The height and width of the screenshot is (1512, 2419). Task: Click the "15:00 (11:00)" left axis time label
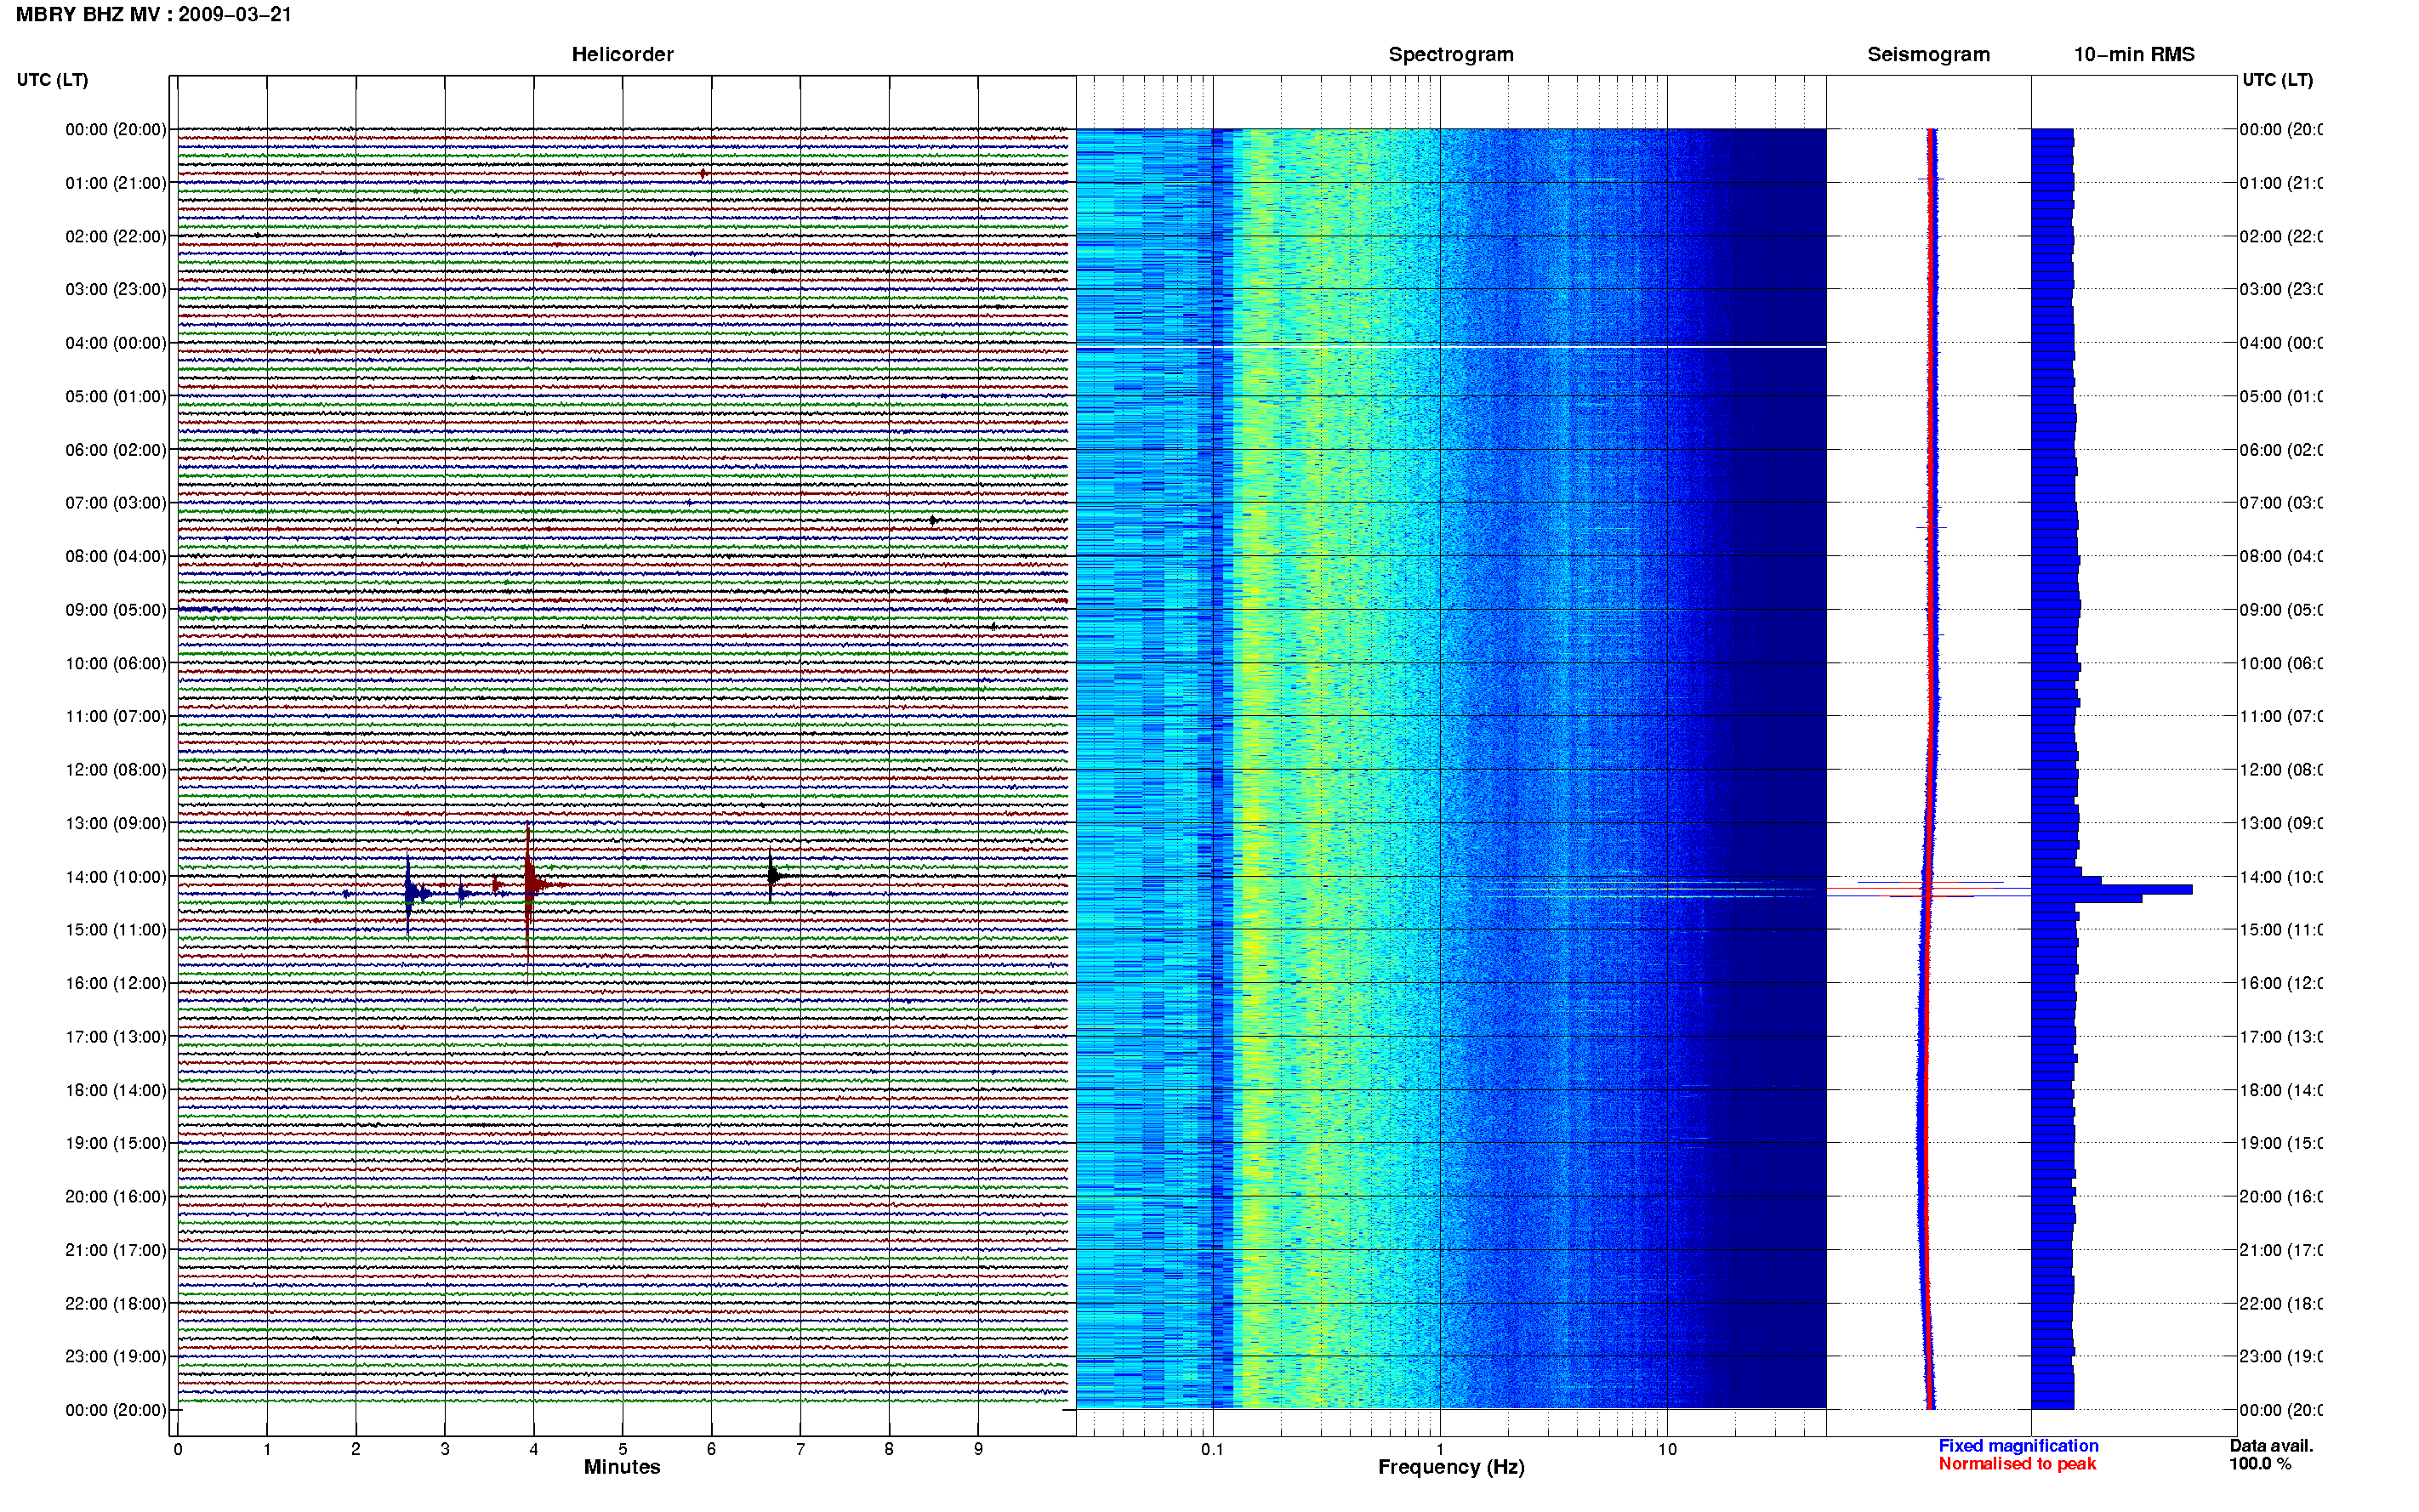[116, 929]
